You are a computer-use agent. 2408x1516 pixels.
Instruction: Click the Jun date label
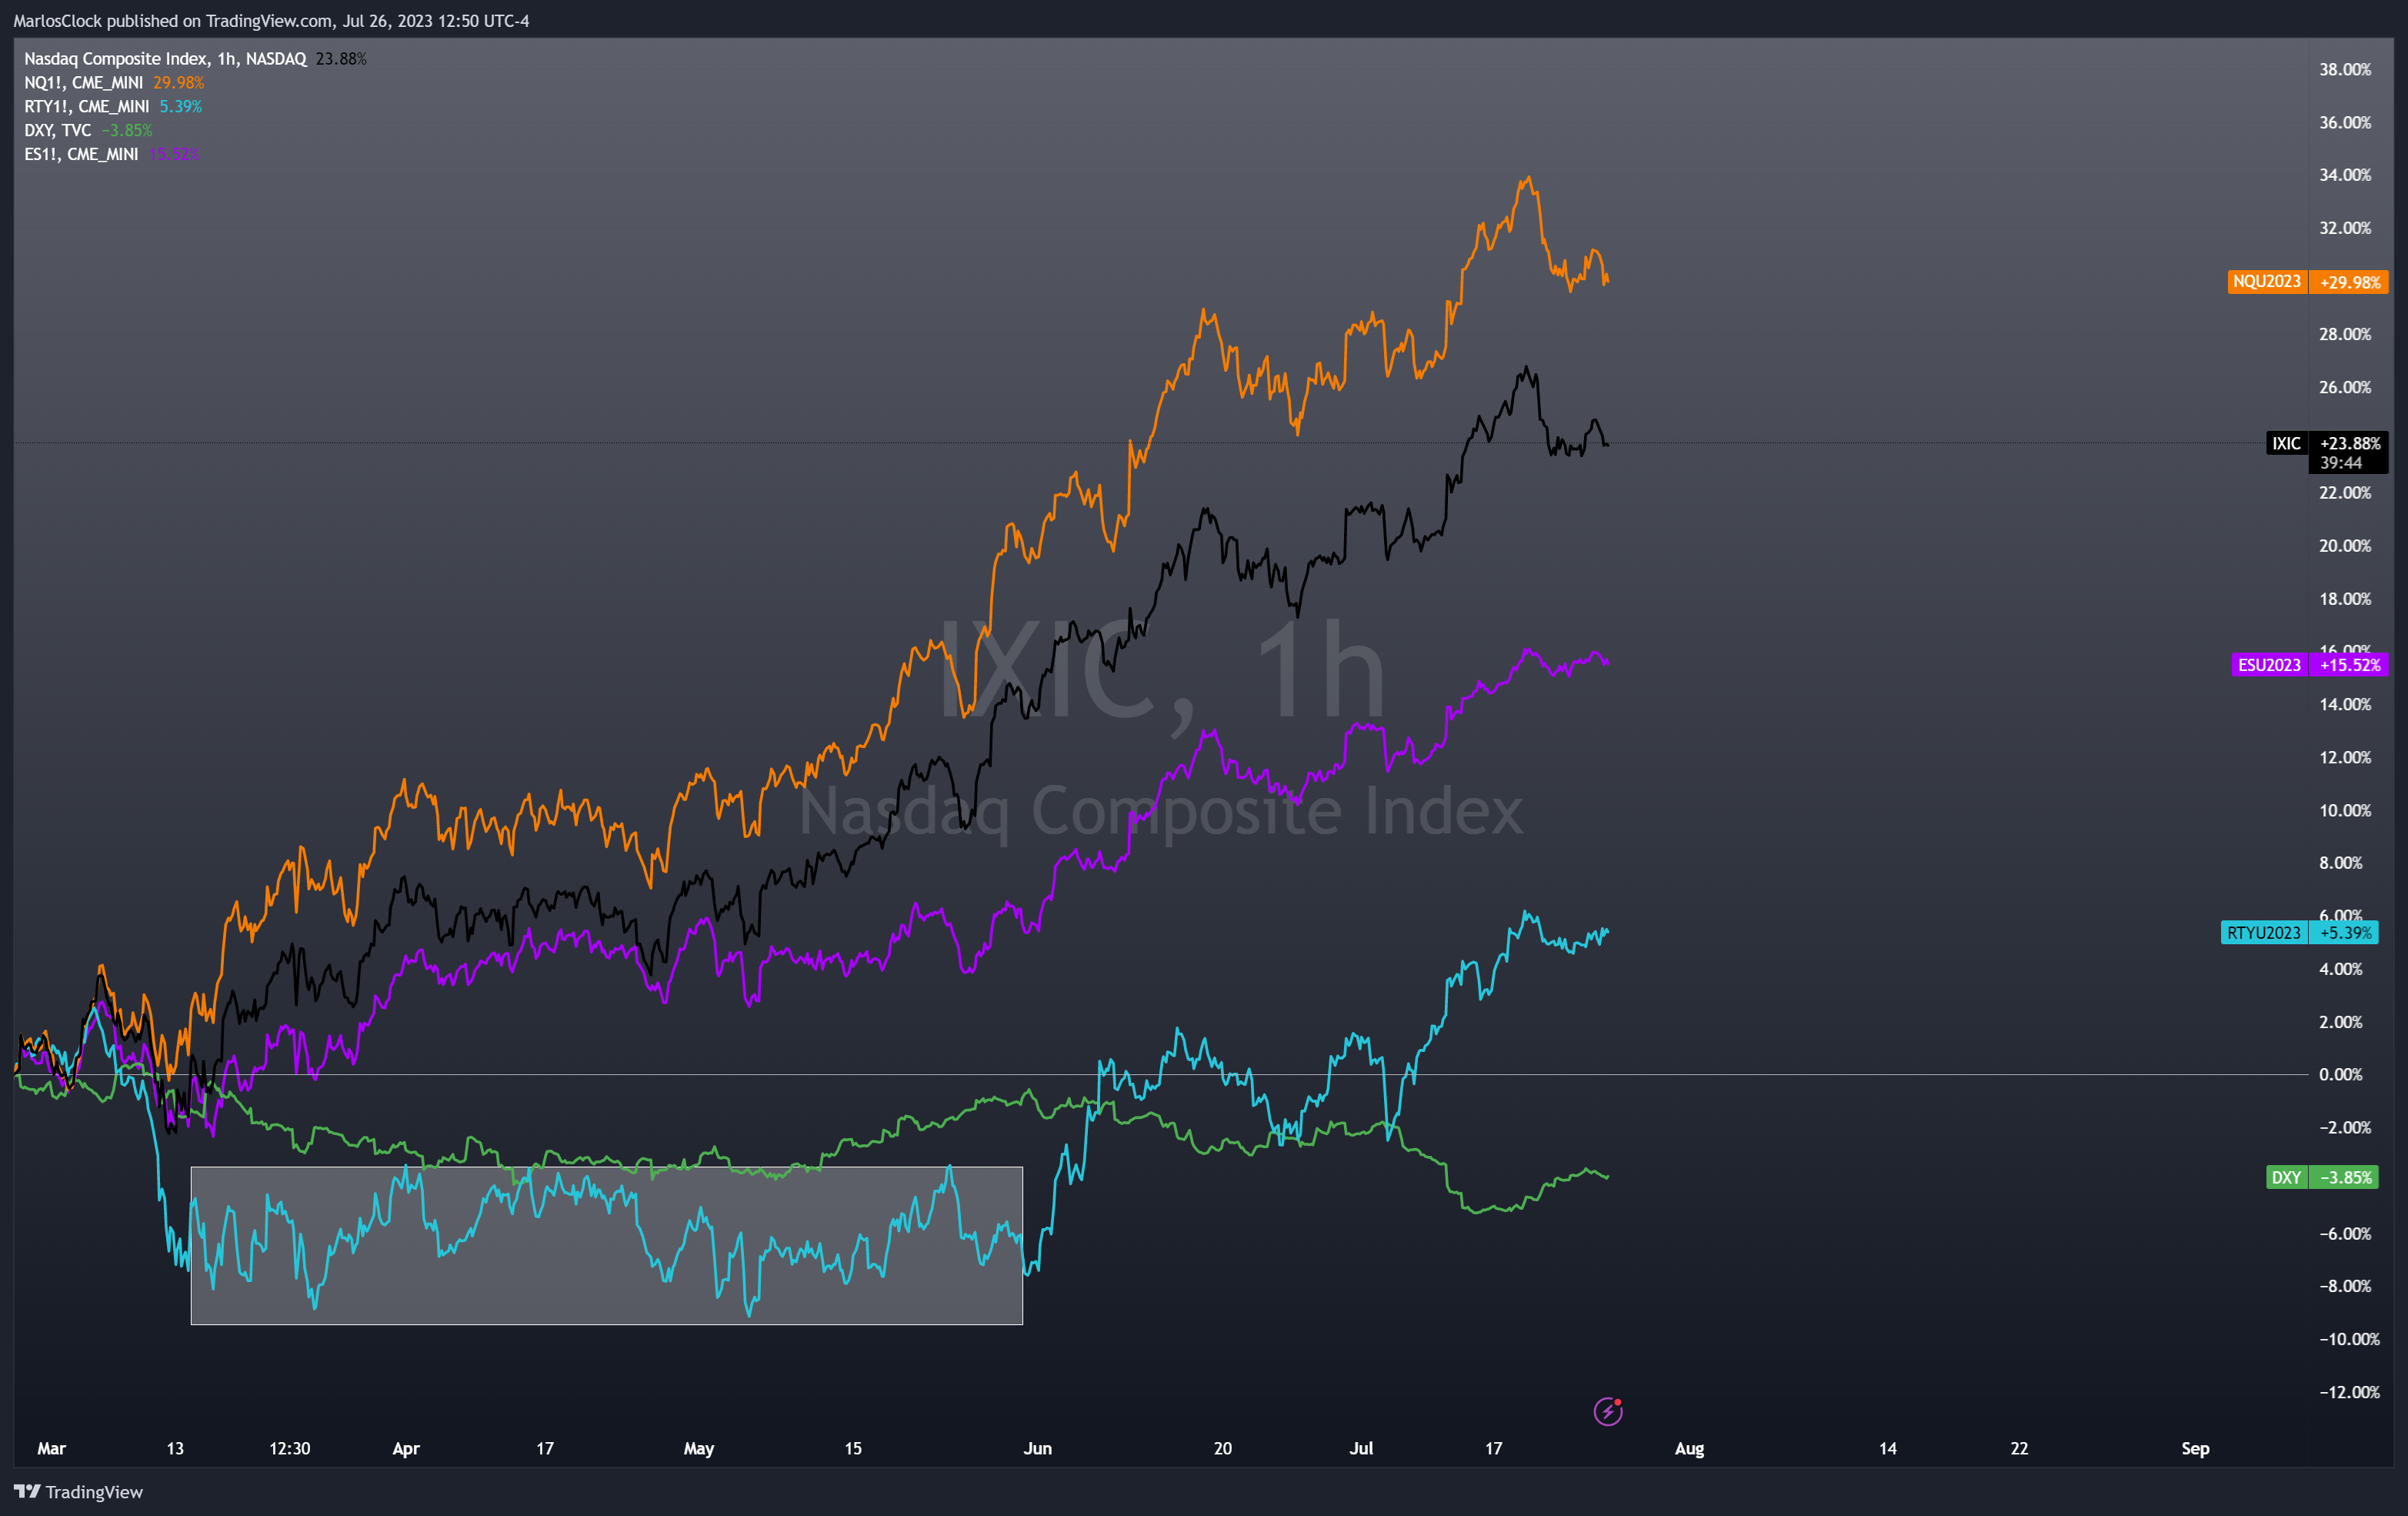[1037, 1448]
